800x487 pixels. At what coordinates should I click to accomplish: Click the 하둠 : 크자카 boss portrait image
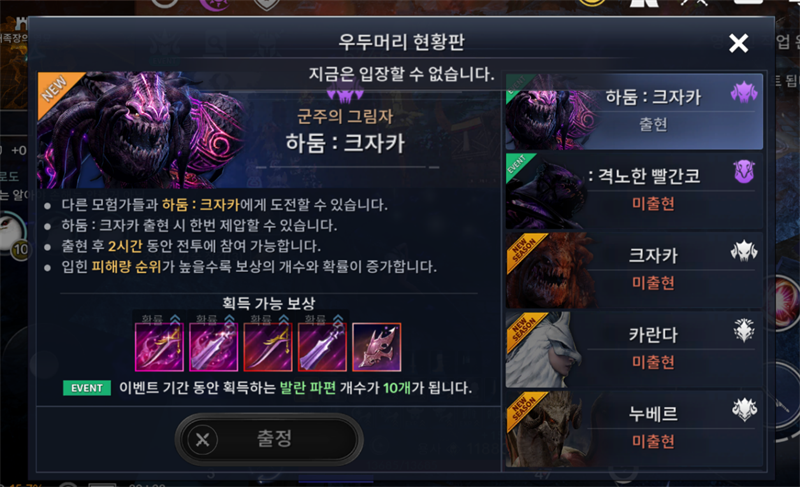[x=140, y=130]
